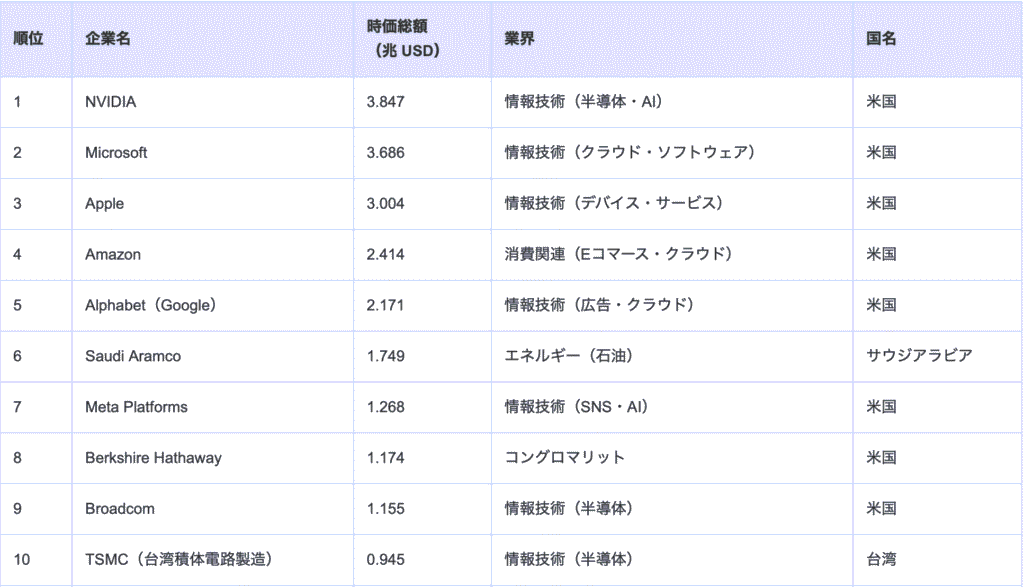Select the Amazon row name cell

click(x=113, y=255)
